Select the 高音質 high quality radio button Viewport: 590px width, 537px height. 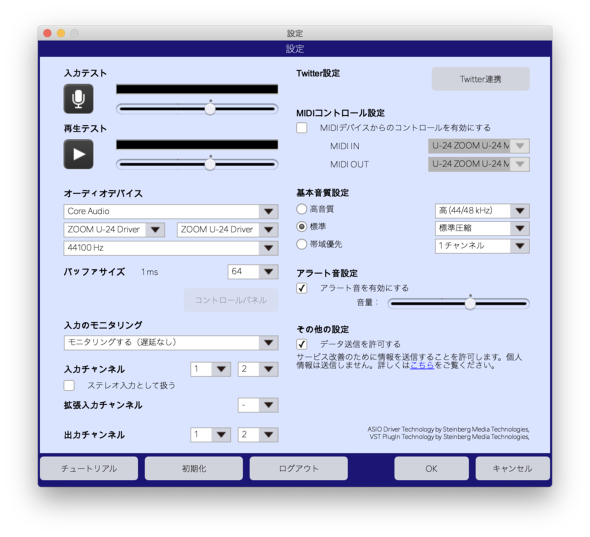(x=301, y=209)
